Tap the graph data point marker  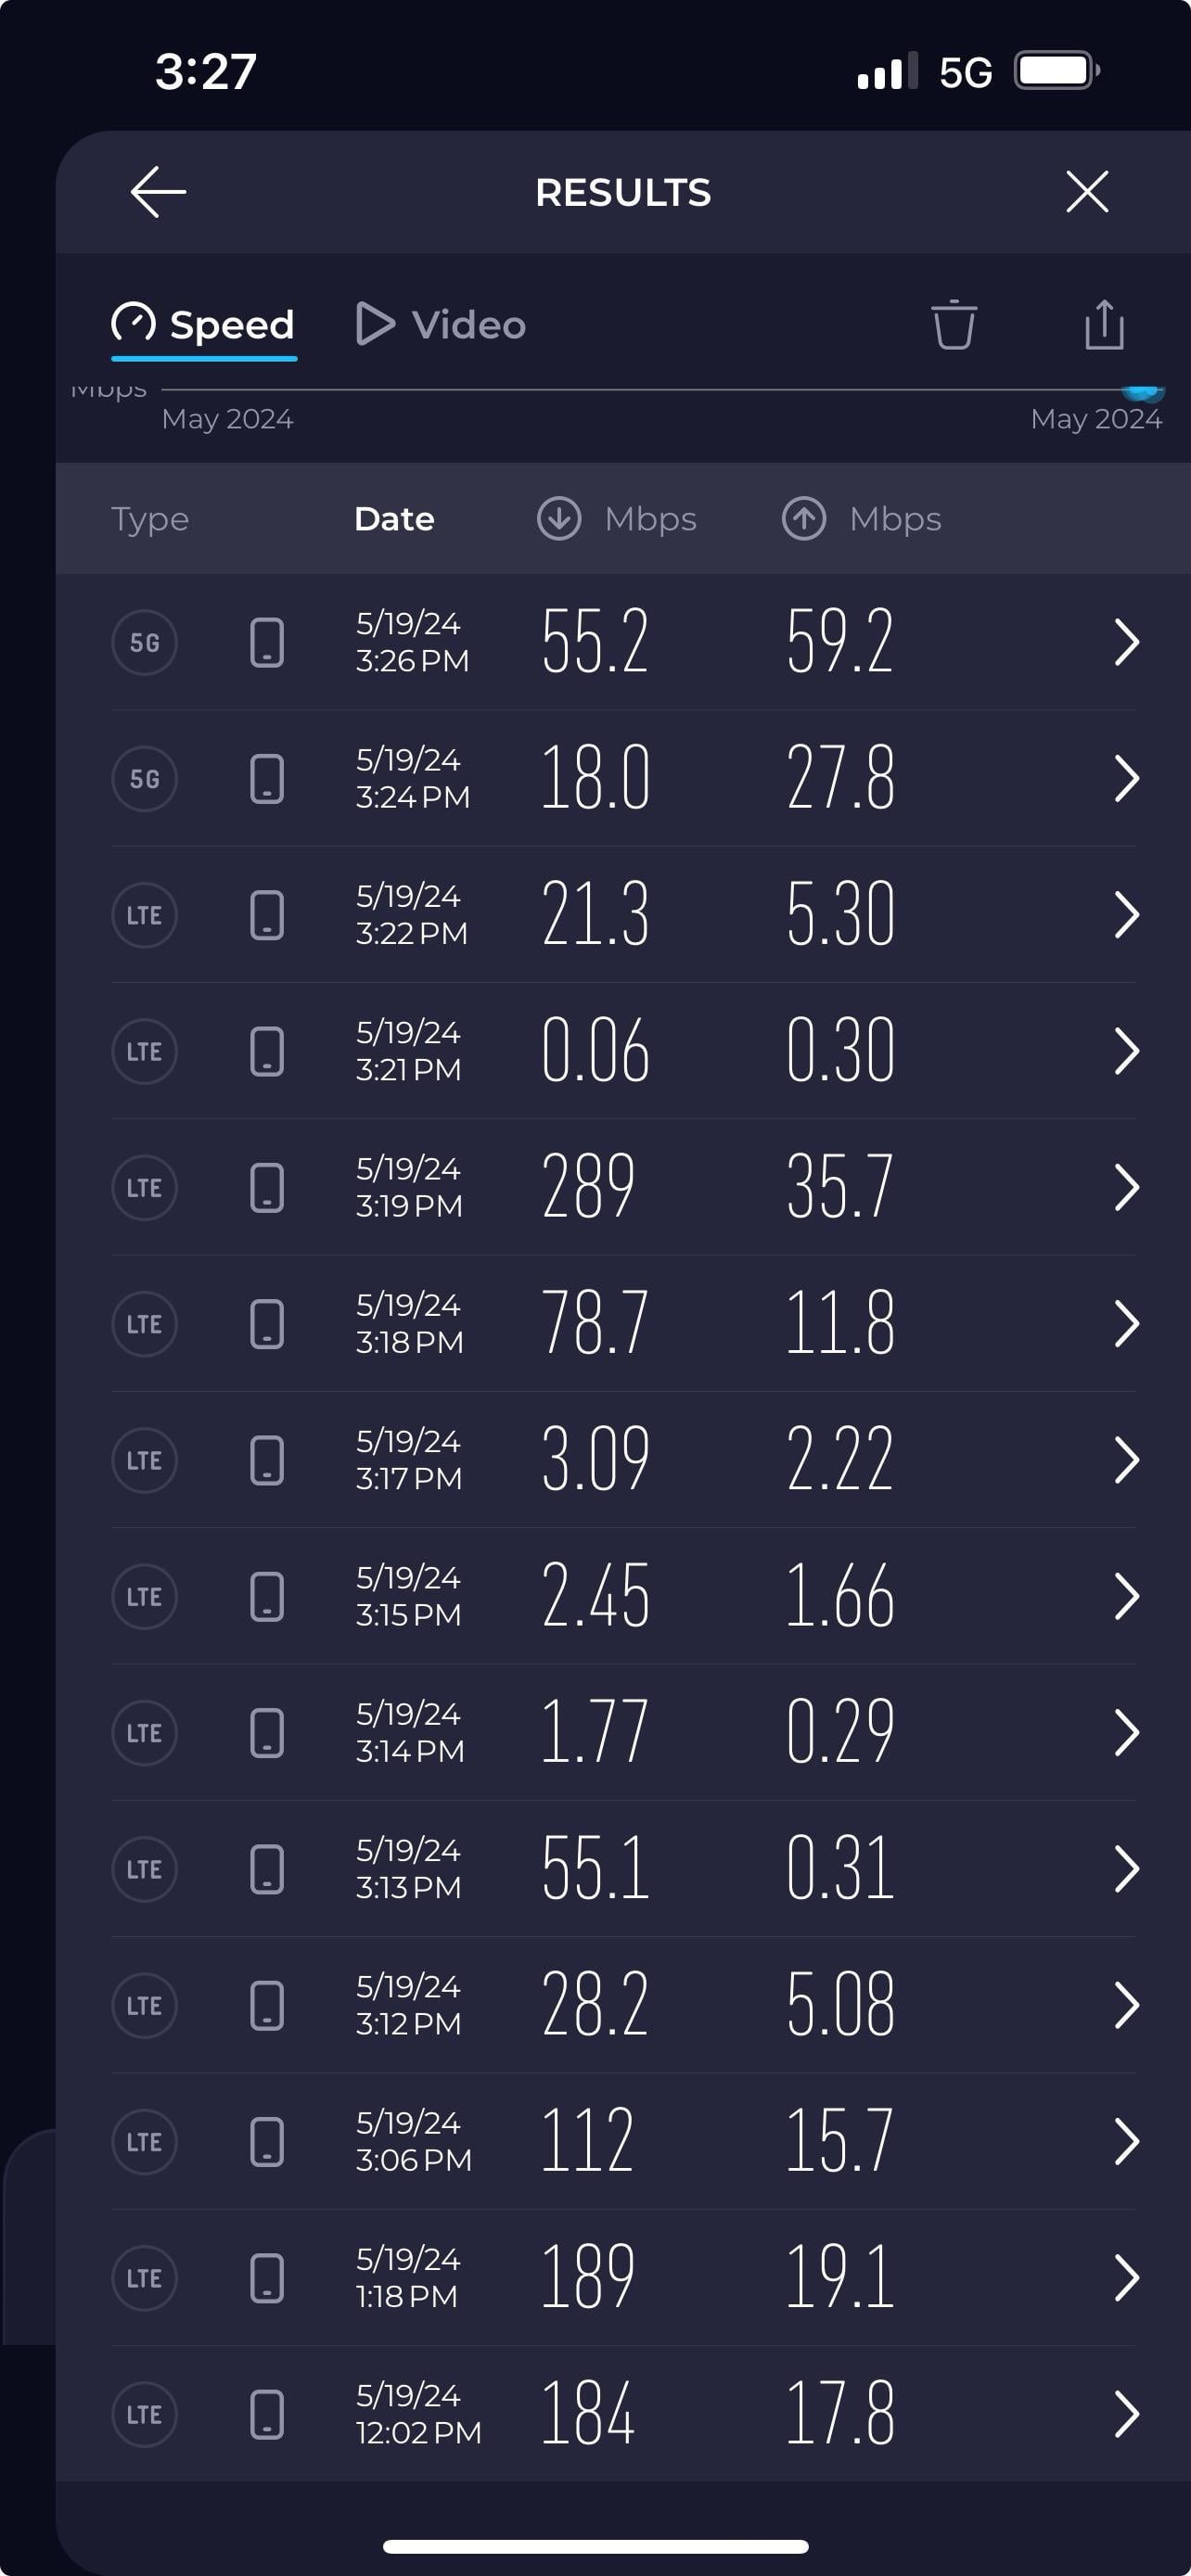(1143, 392)
